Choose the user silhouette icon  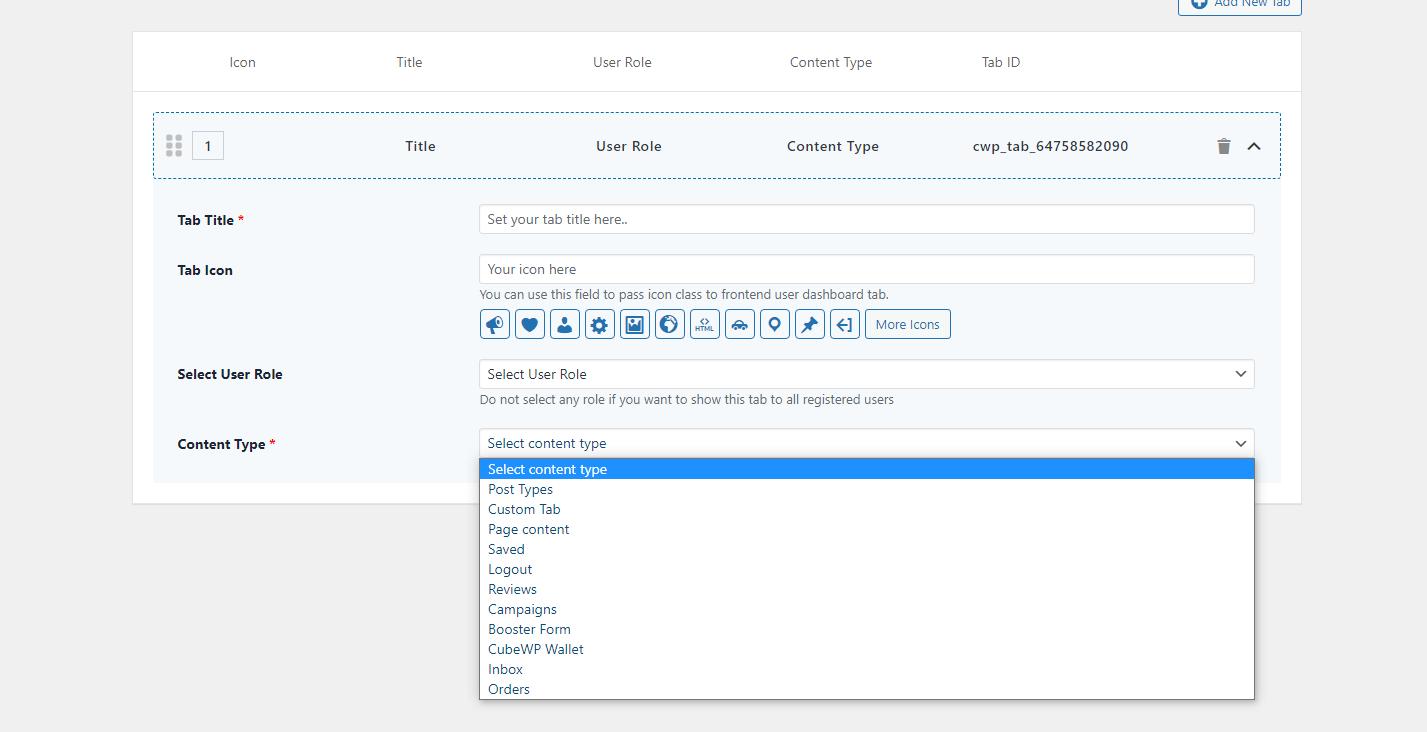coord(565,324)
